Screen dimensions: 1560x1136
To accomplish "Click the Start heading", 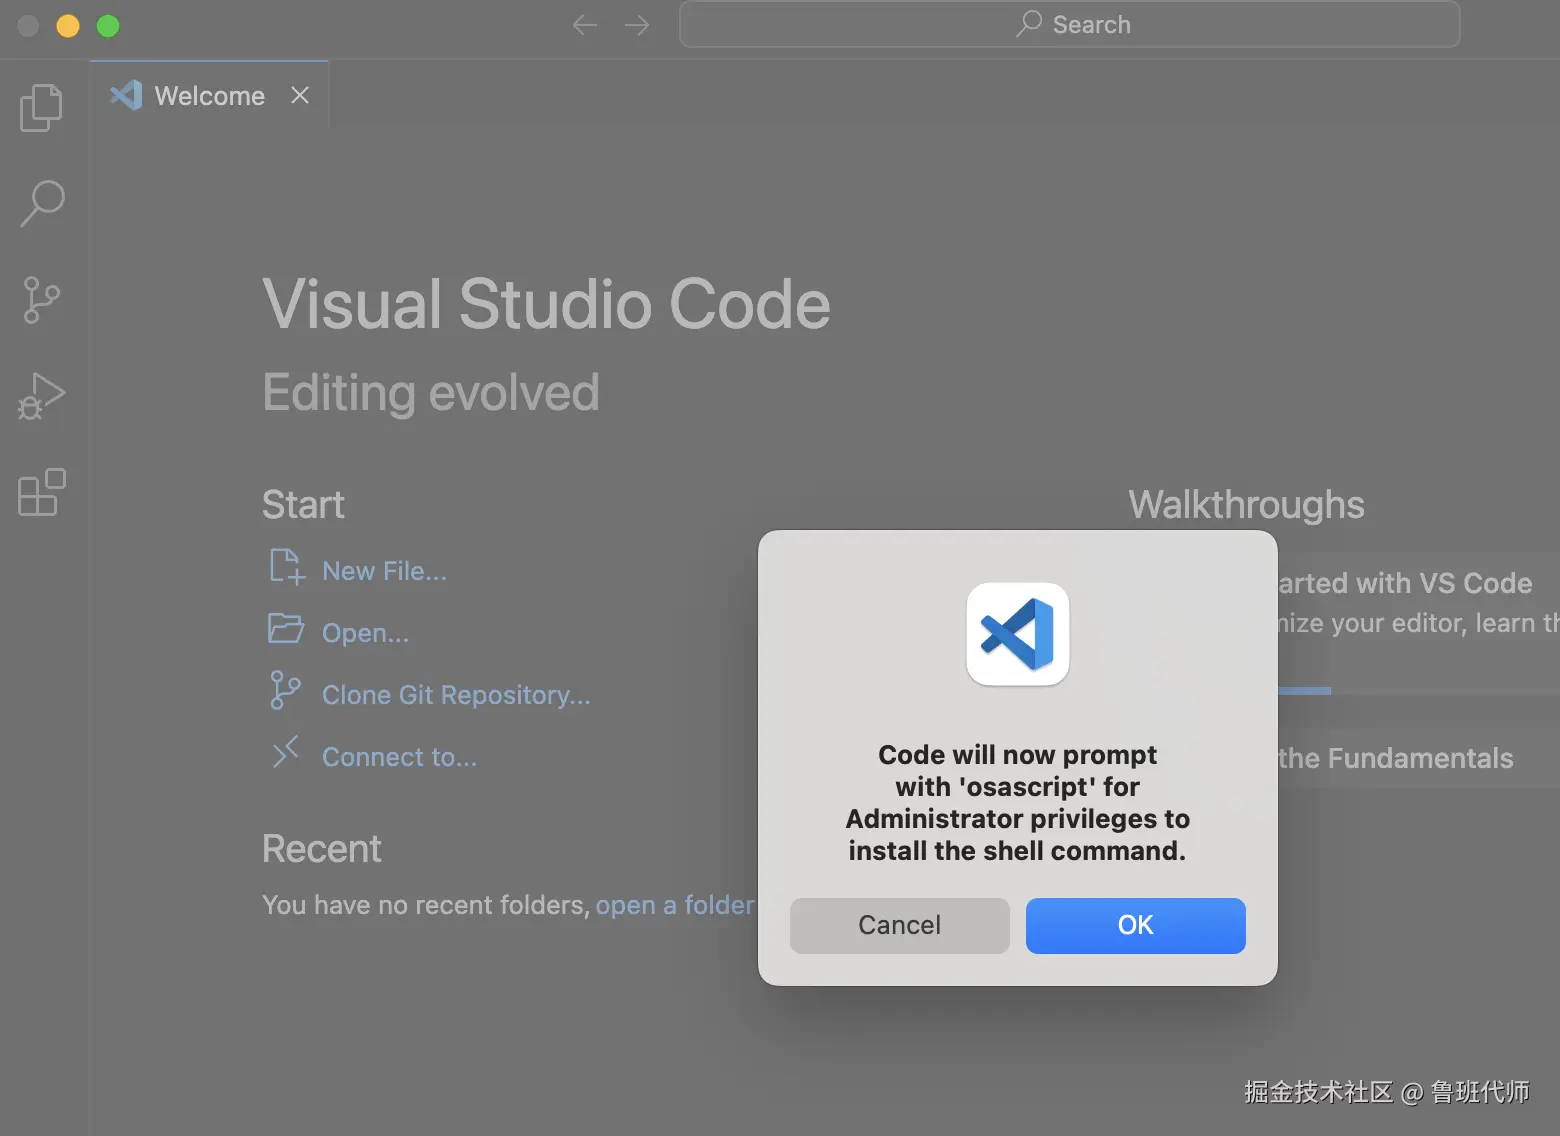I will click(303, 505).
